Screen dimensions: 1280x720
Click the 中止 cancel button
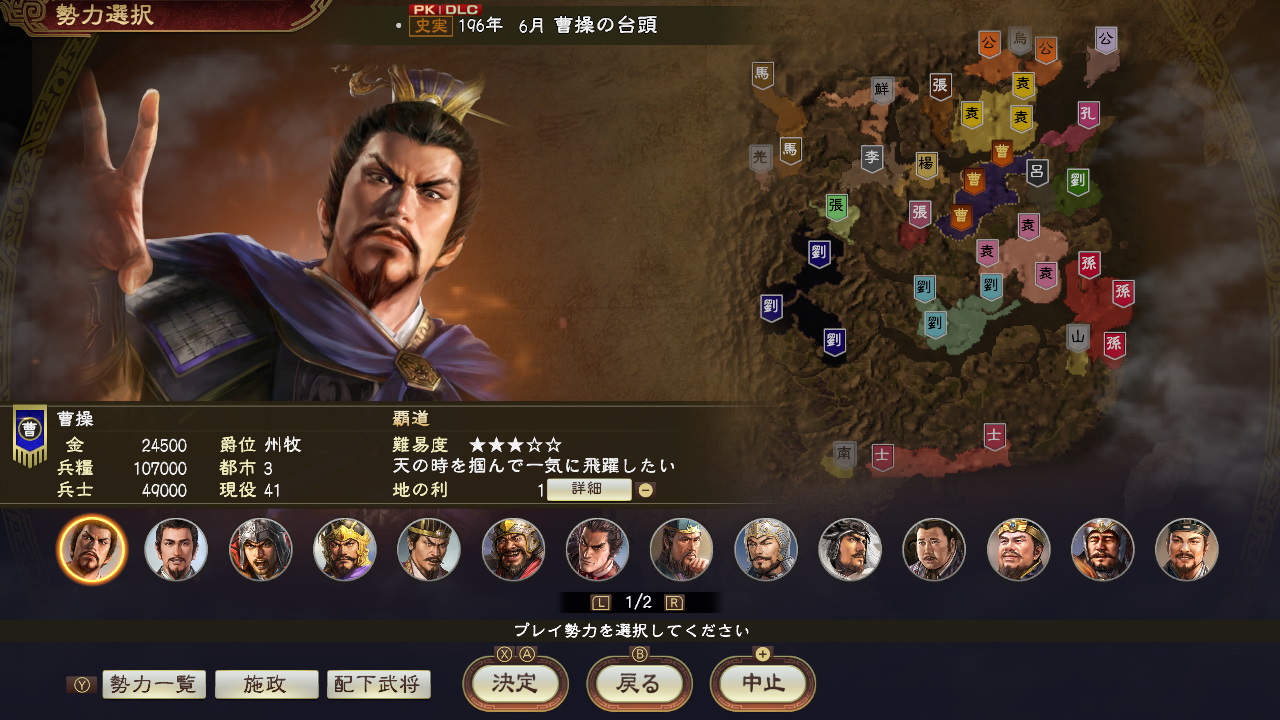pos(763,684)
